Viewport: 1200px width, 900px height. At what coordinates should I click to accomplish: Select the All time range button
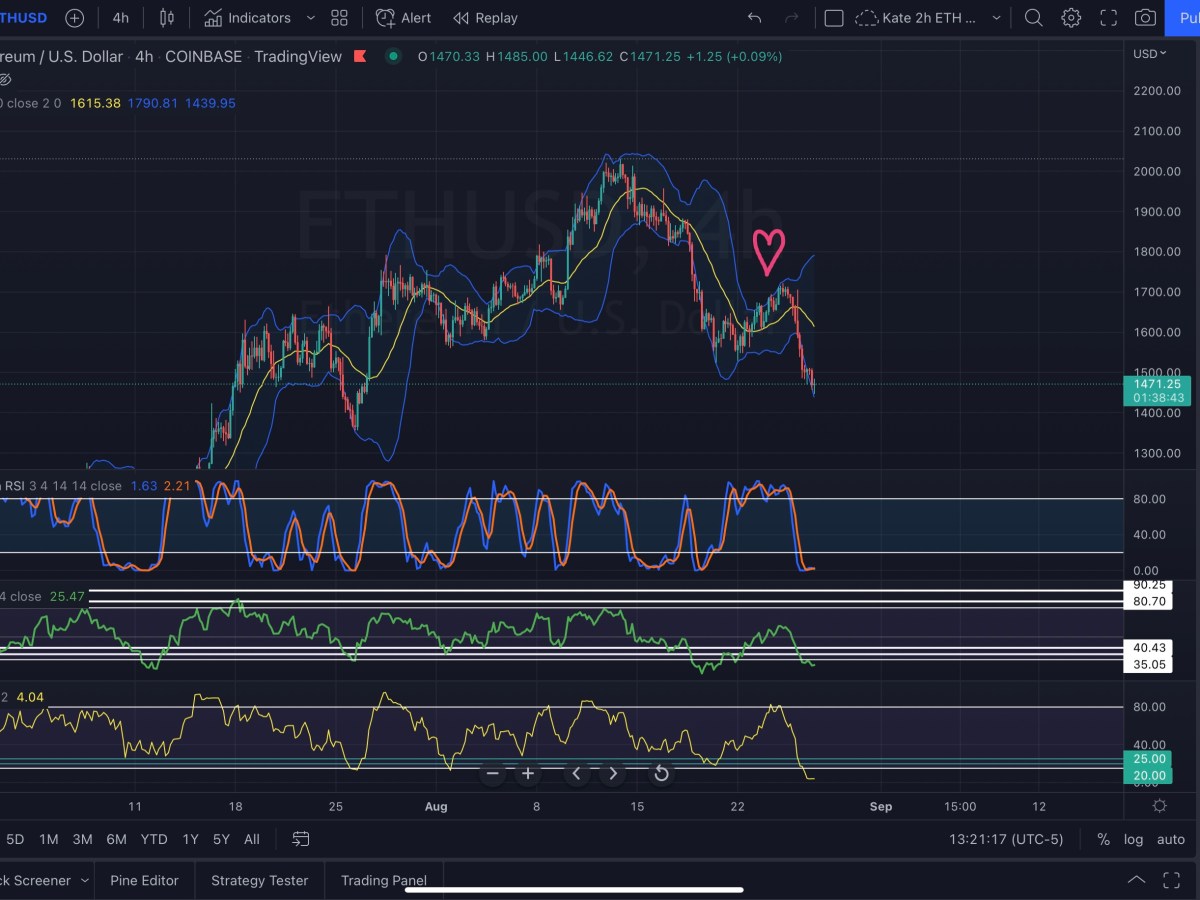251,839
